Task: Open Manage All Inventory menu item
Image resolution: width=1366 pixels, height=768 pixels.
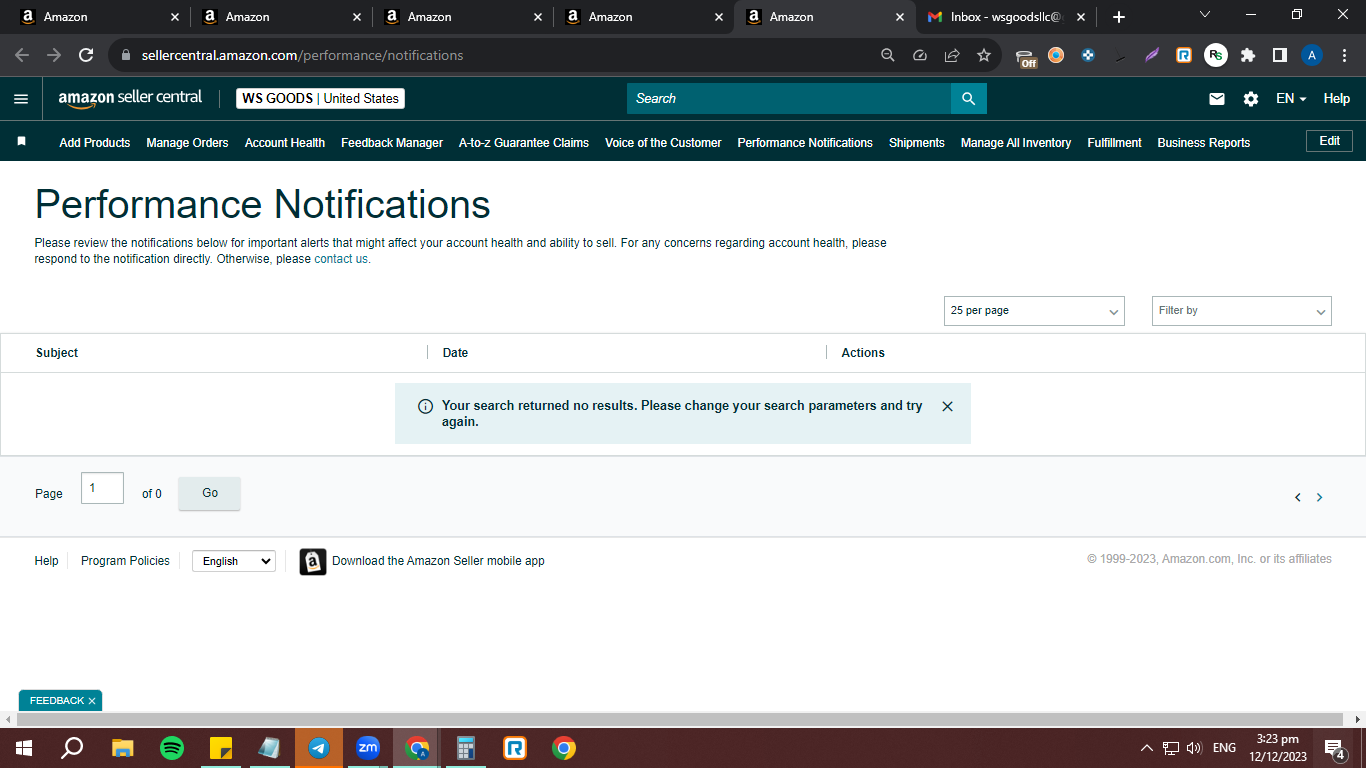Action: point(1016,143)
